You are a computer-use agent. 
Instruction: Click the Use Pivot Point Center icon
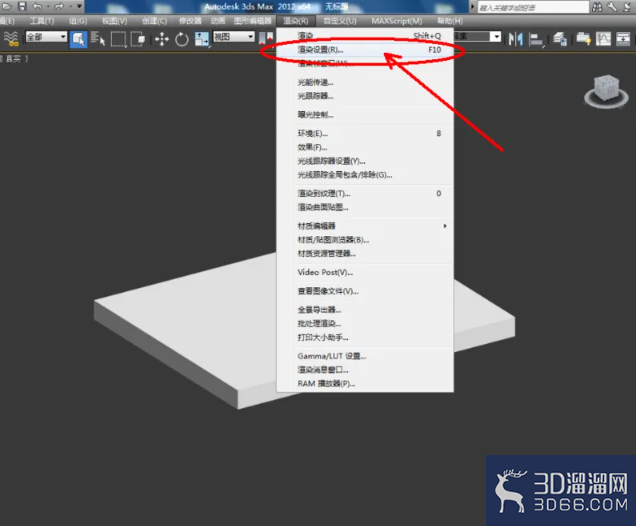click(x=266, y=39)
